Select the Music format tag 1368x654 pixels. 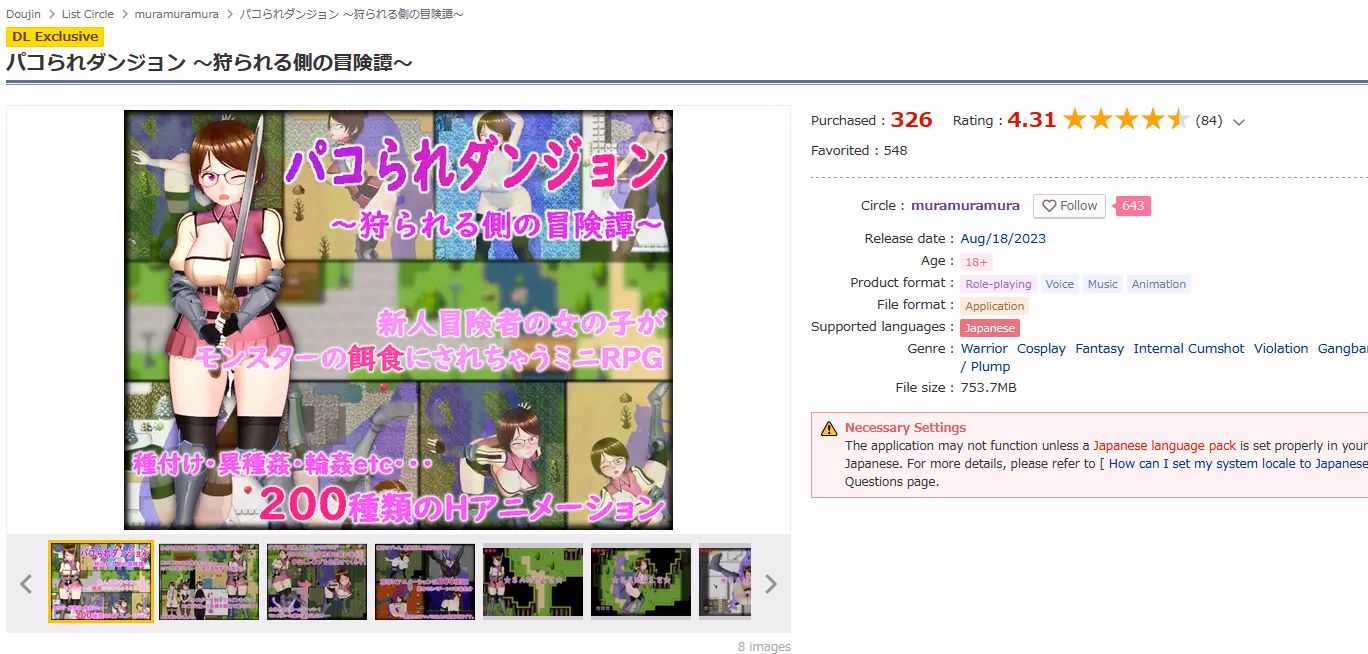(x=1102, y=284)
